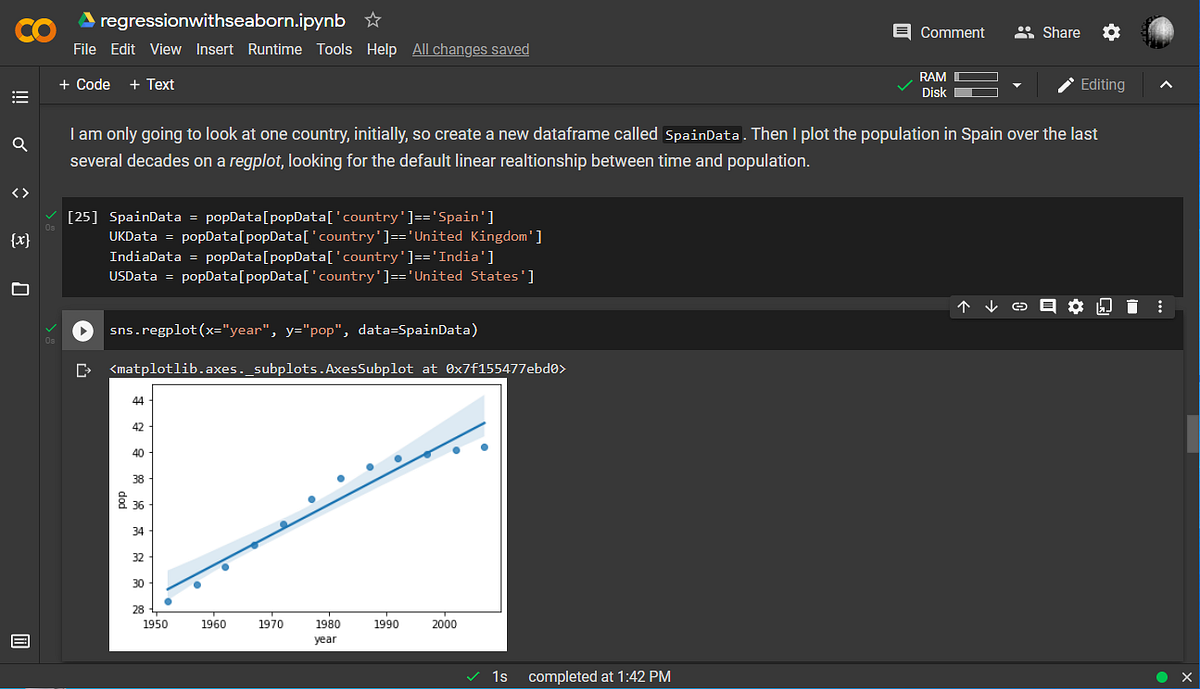Open the search sidebar icon
This screenshot has width=1200, height=689.
[19, 144]
